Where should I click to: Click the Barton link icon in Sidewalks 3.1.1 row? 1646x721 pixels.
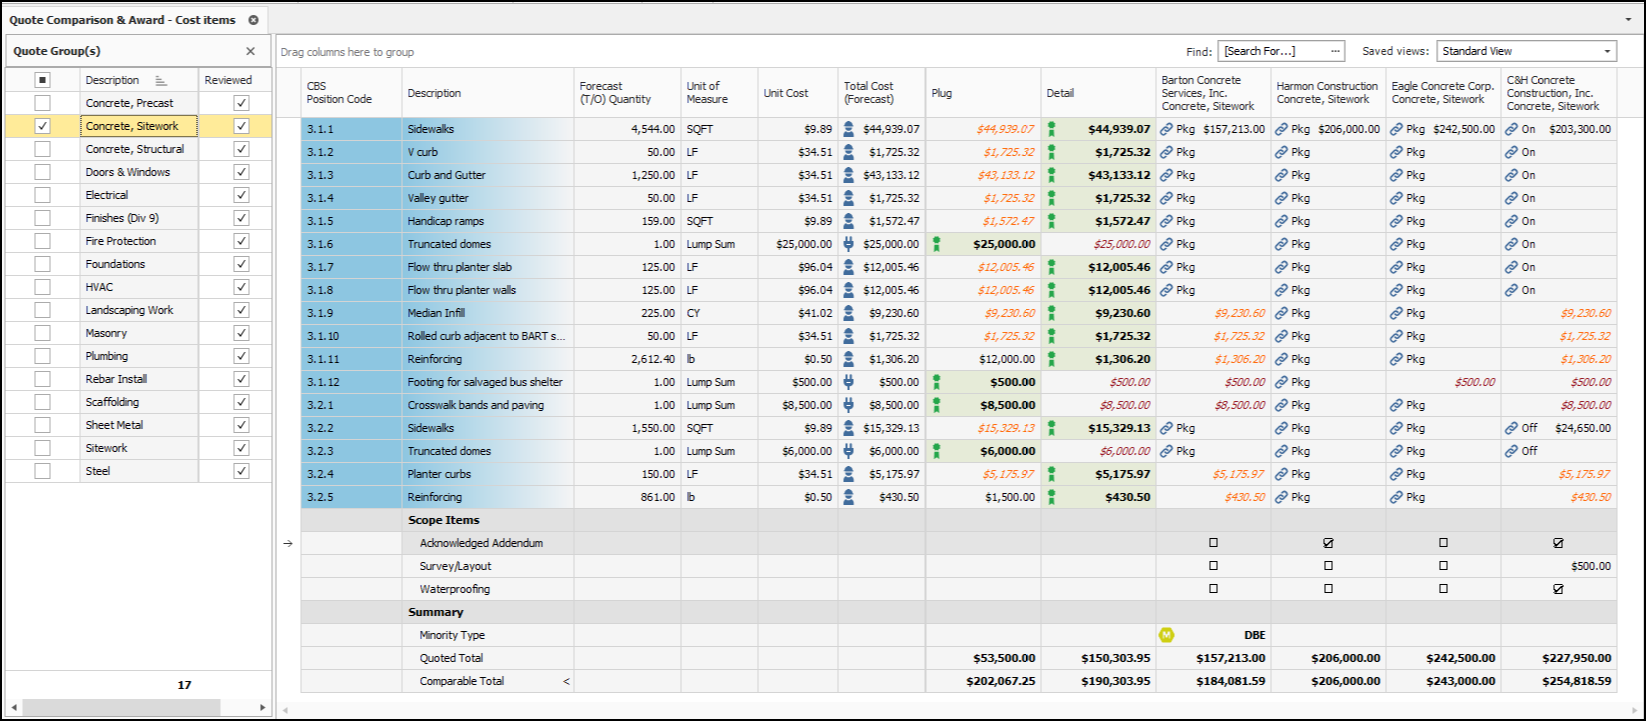click(x=1166, y=129)
